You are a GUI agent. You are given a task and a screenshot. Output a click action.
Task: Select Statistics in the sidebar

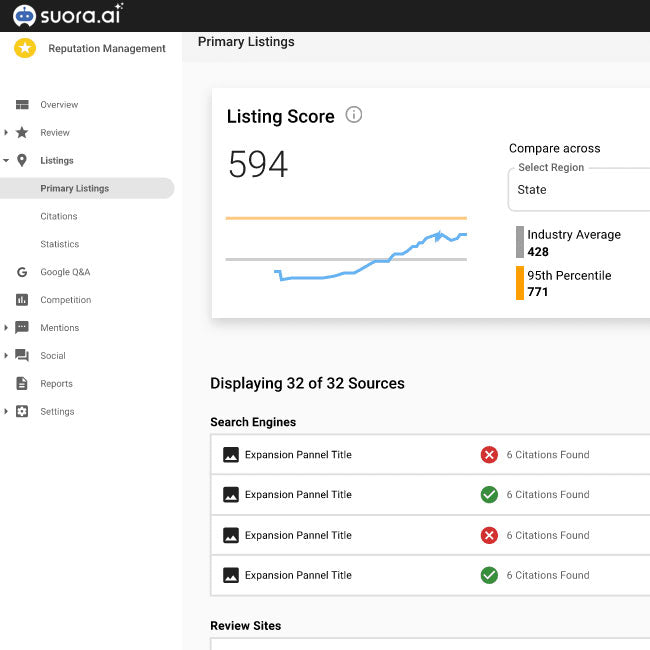pyautogui.click(x=60, y=244)
